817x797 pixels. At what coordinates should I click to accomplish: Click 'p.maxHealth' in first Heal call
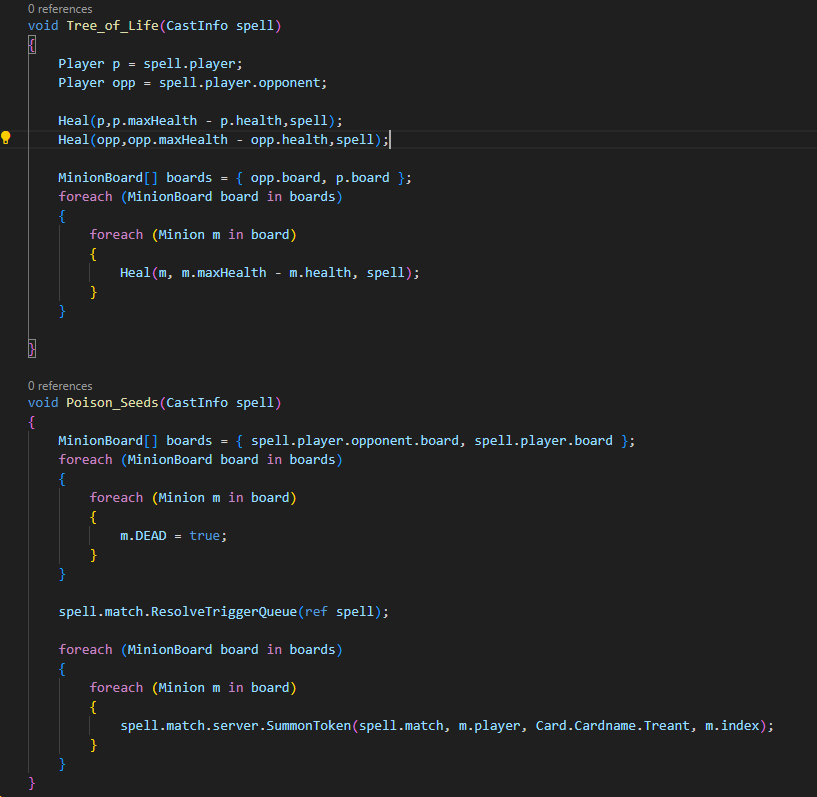click(155, 121)
